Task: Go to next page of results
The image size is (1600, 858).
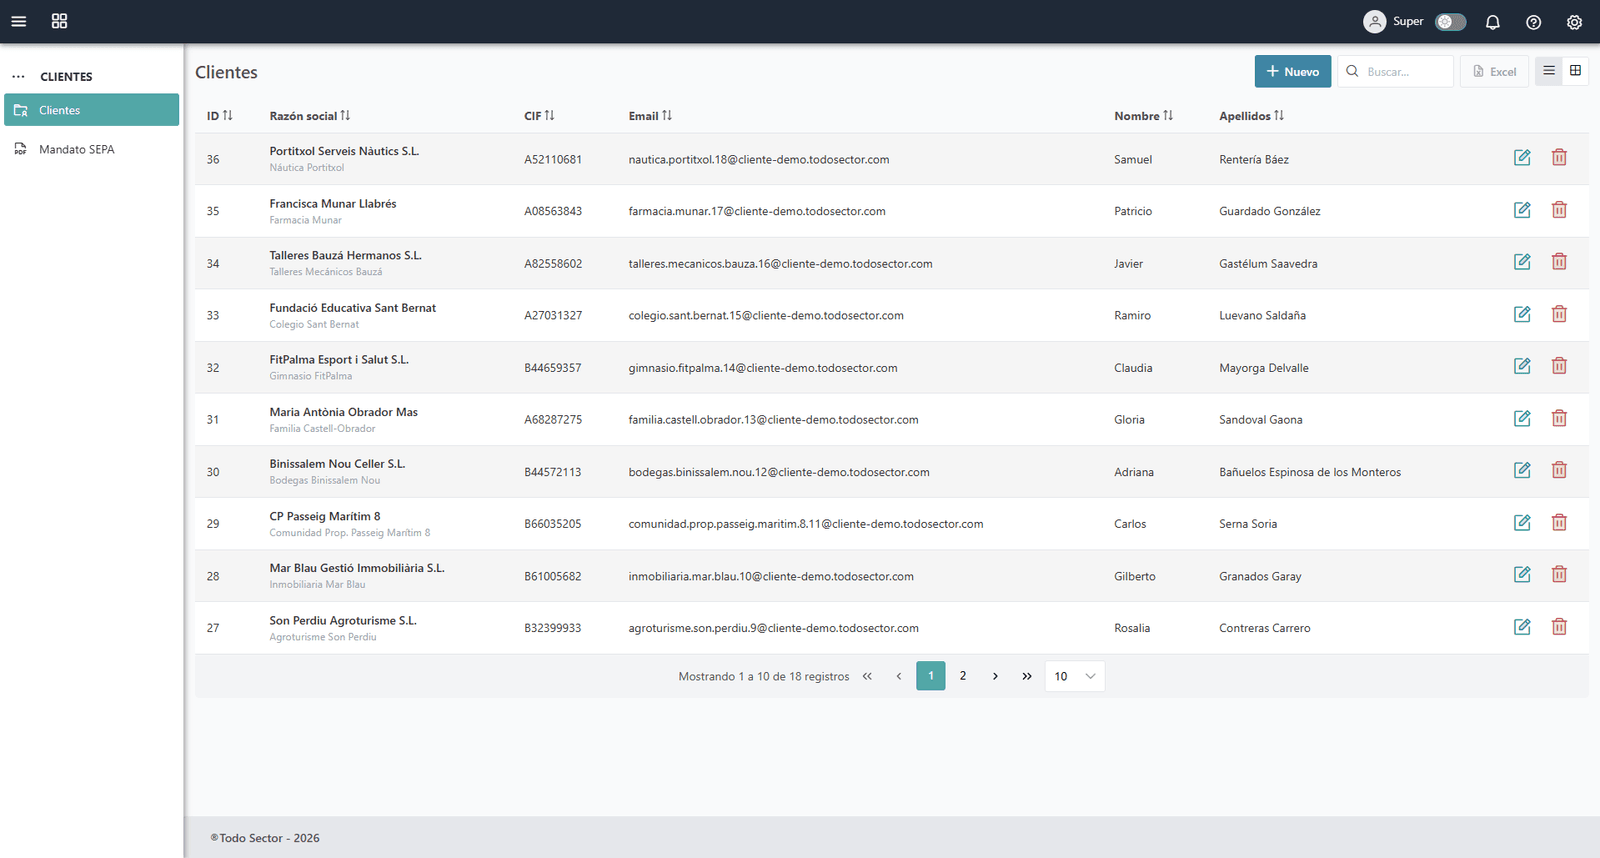Action: pyautogui.click(x=995, y=676)
